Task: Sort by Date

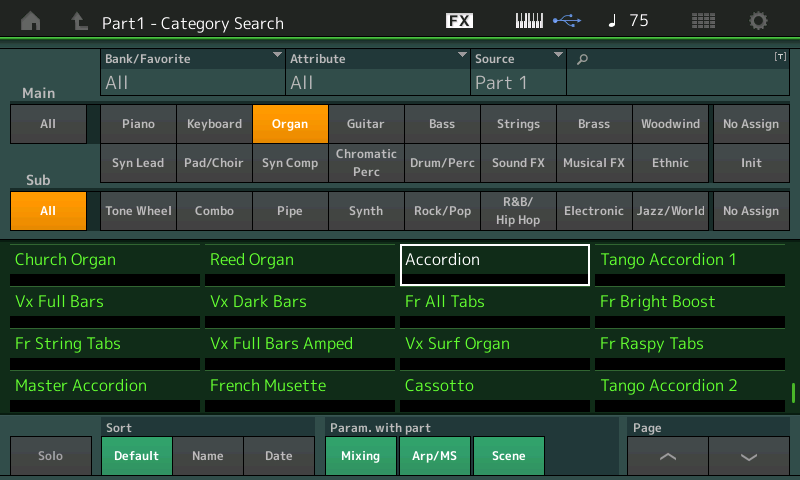Action: coord(279,456)
